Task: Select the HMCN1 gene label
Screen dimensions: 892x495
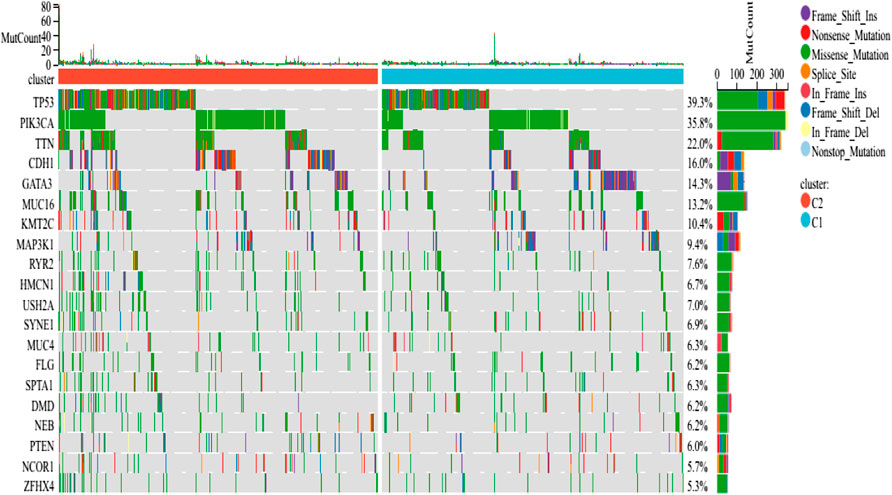Action: point(38,284)
